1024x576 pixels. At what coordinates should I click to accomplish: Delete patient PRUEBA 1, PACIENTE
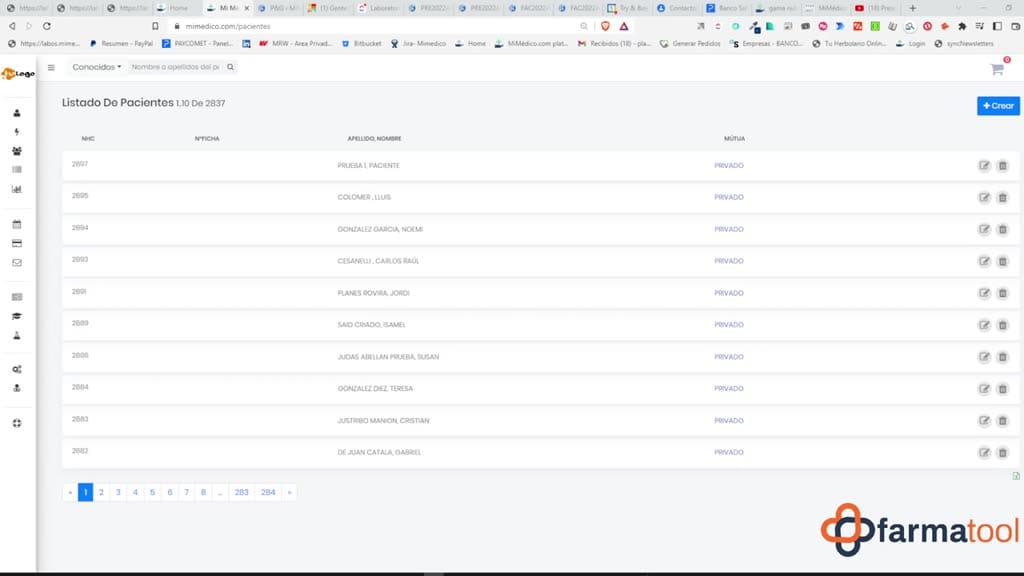click(1002, 166)
